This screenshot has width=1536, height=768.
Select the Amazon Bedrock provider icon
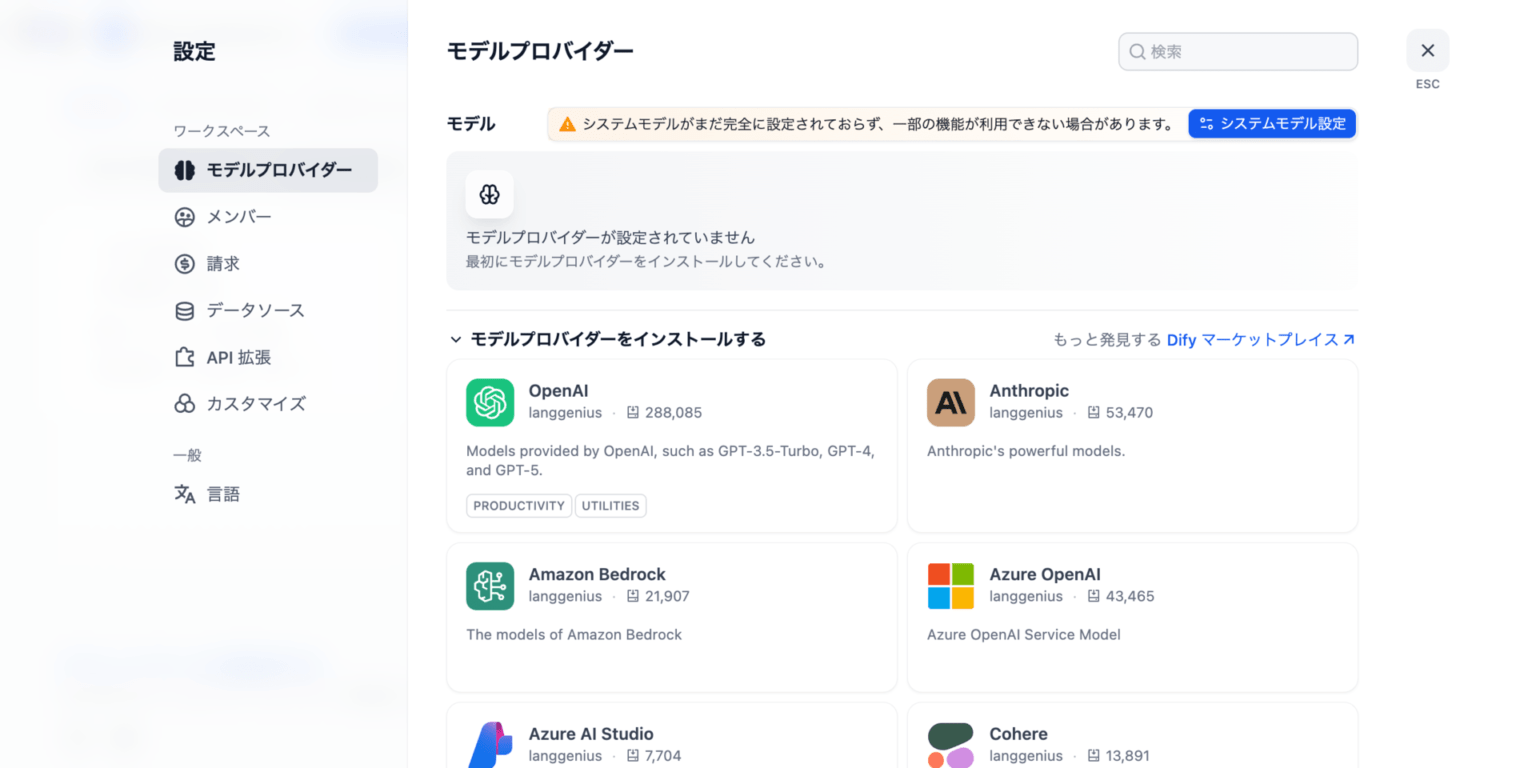pos(489,586)
